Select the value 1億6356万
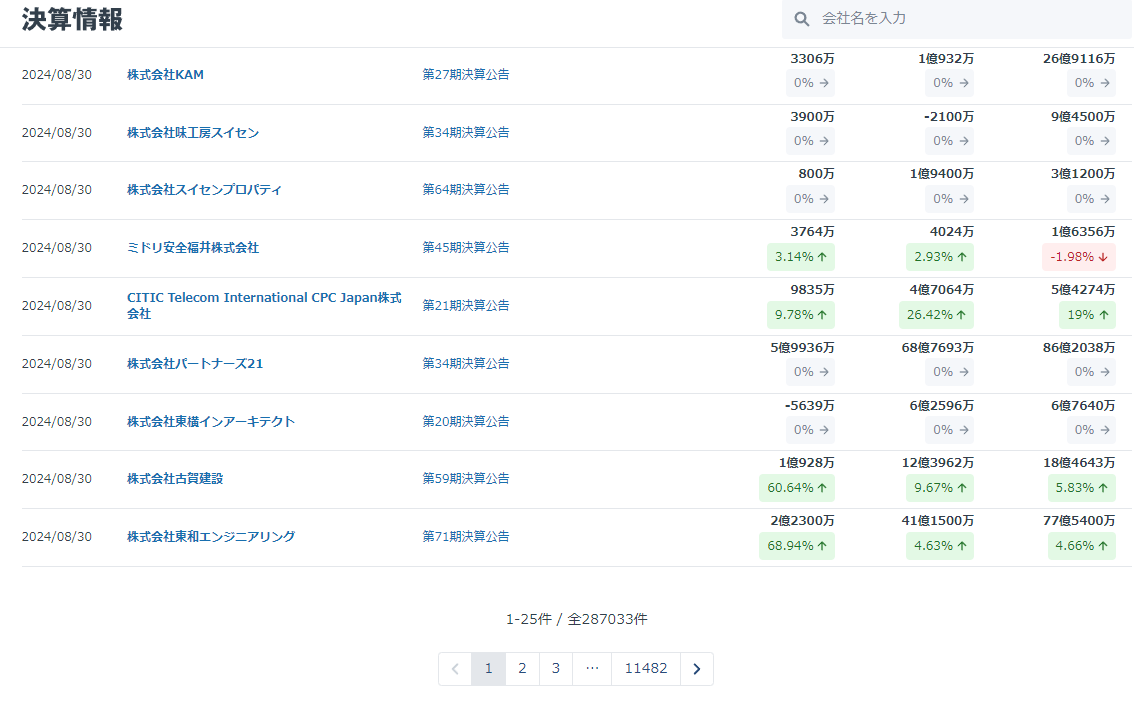 coord(1083,232)
